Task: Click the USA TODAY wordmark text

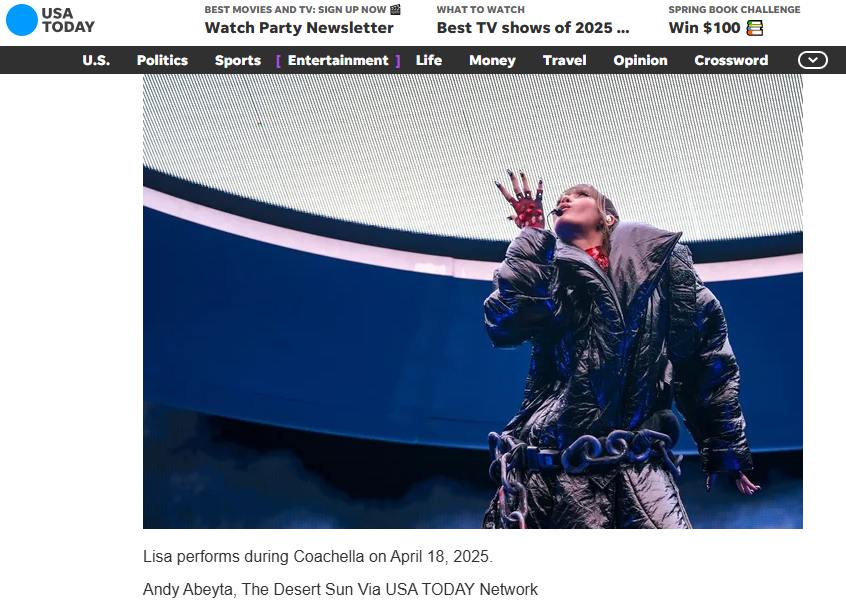Action: tap(68, 20)
